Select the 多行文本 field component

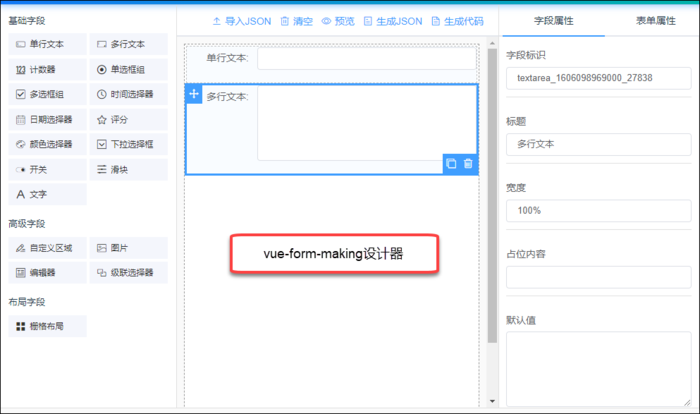pos(129,44)
